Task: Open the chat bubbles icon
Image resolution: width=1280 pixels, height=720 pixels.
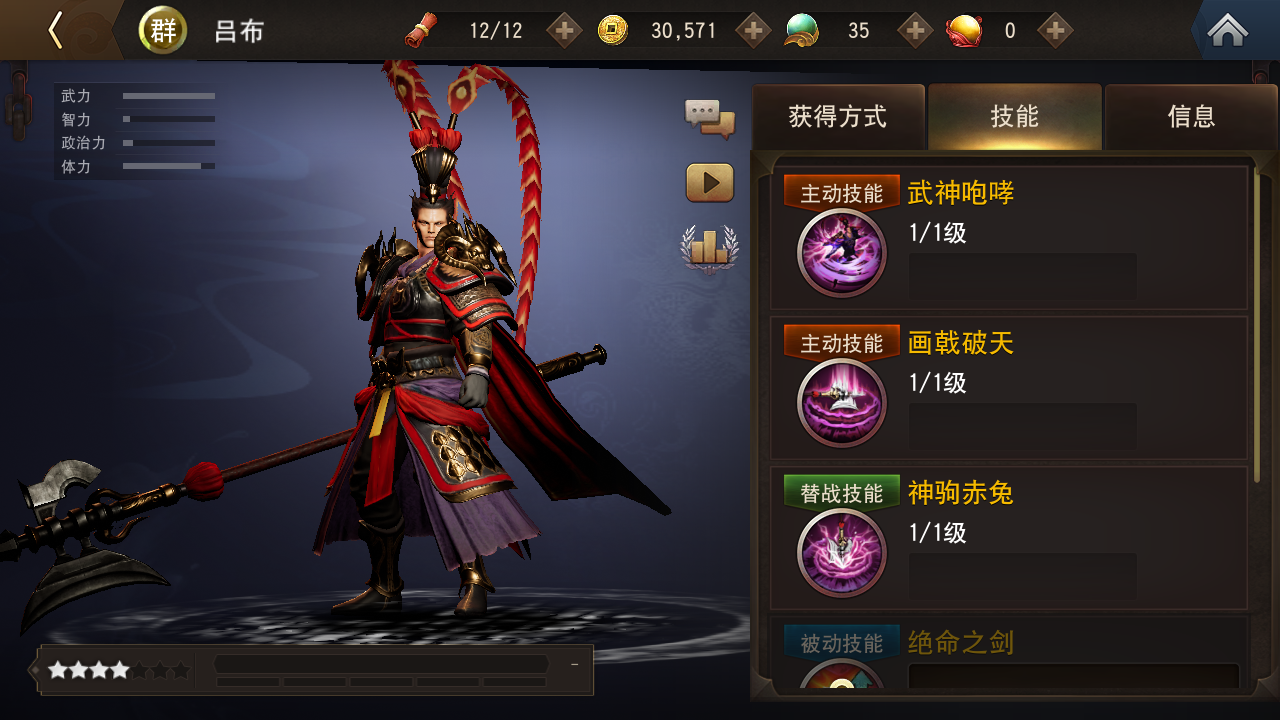Action: coord(709,118)
